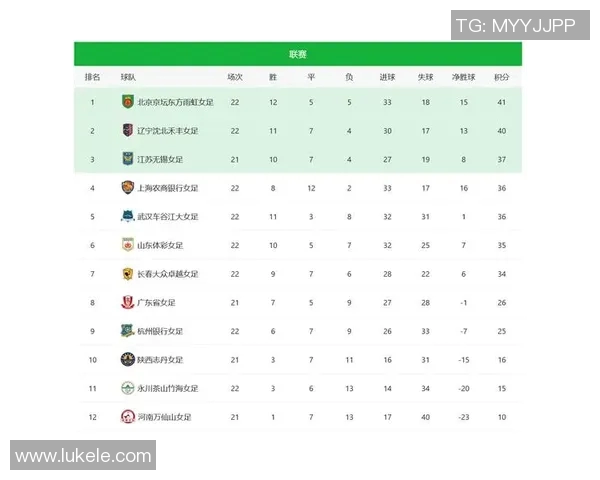Click the 江苏无锡女足 team crest
Screen dimensions: 600x480
127,158
